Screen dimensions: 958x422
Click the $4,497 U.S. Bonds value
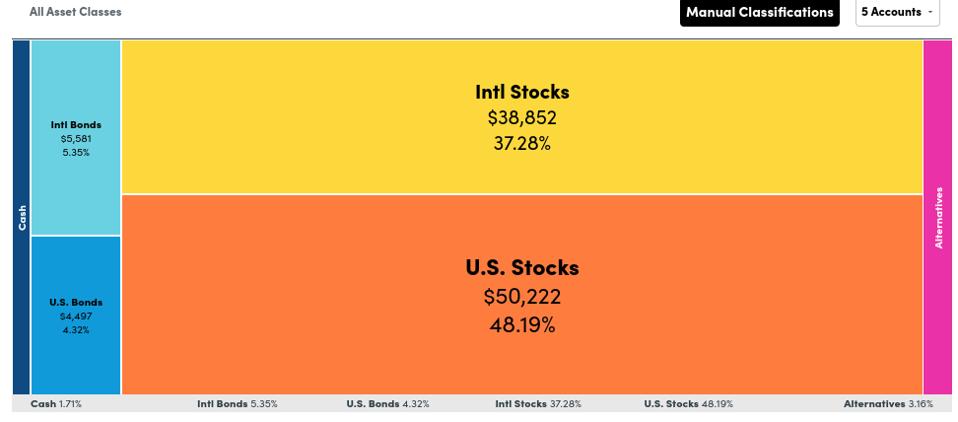point(76,316)
